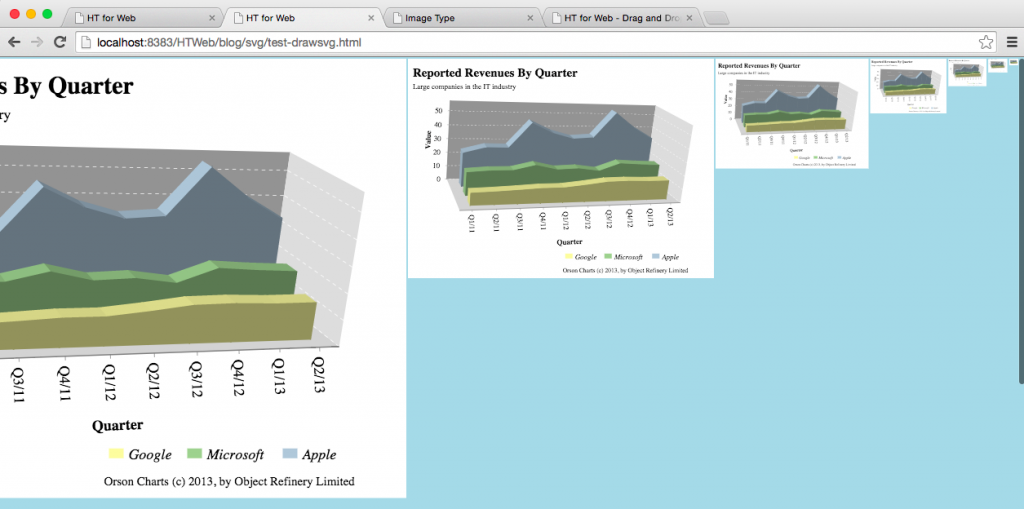Open the Chrome hamburger menu
This screenshot has height=509, width=1024.
[1010, 42]
